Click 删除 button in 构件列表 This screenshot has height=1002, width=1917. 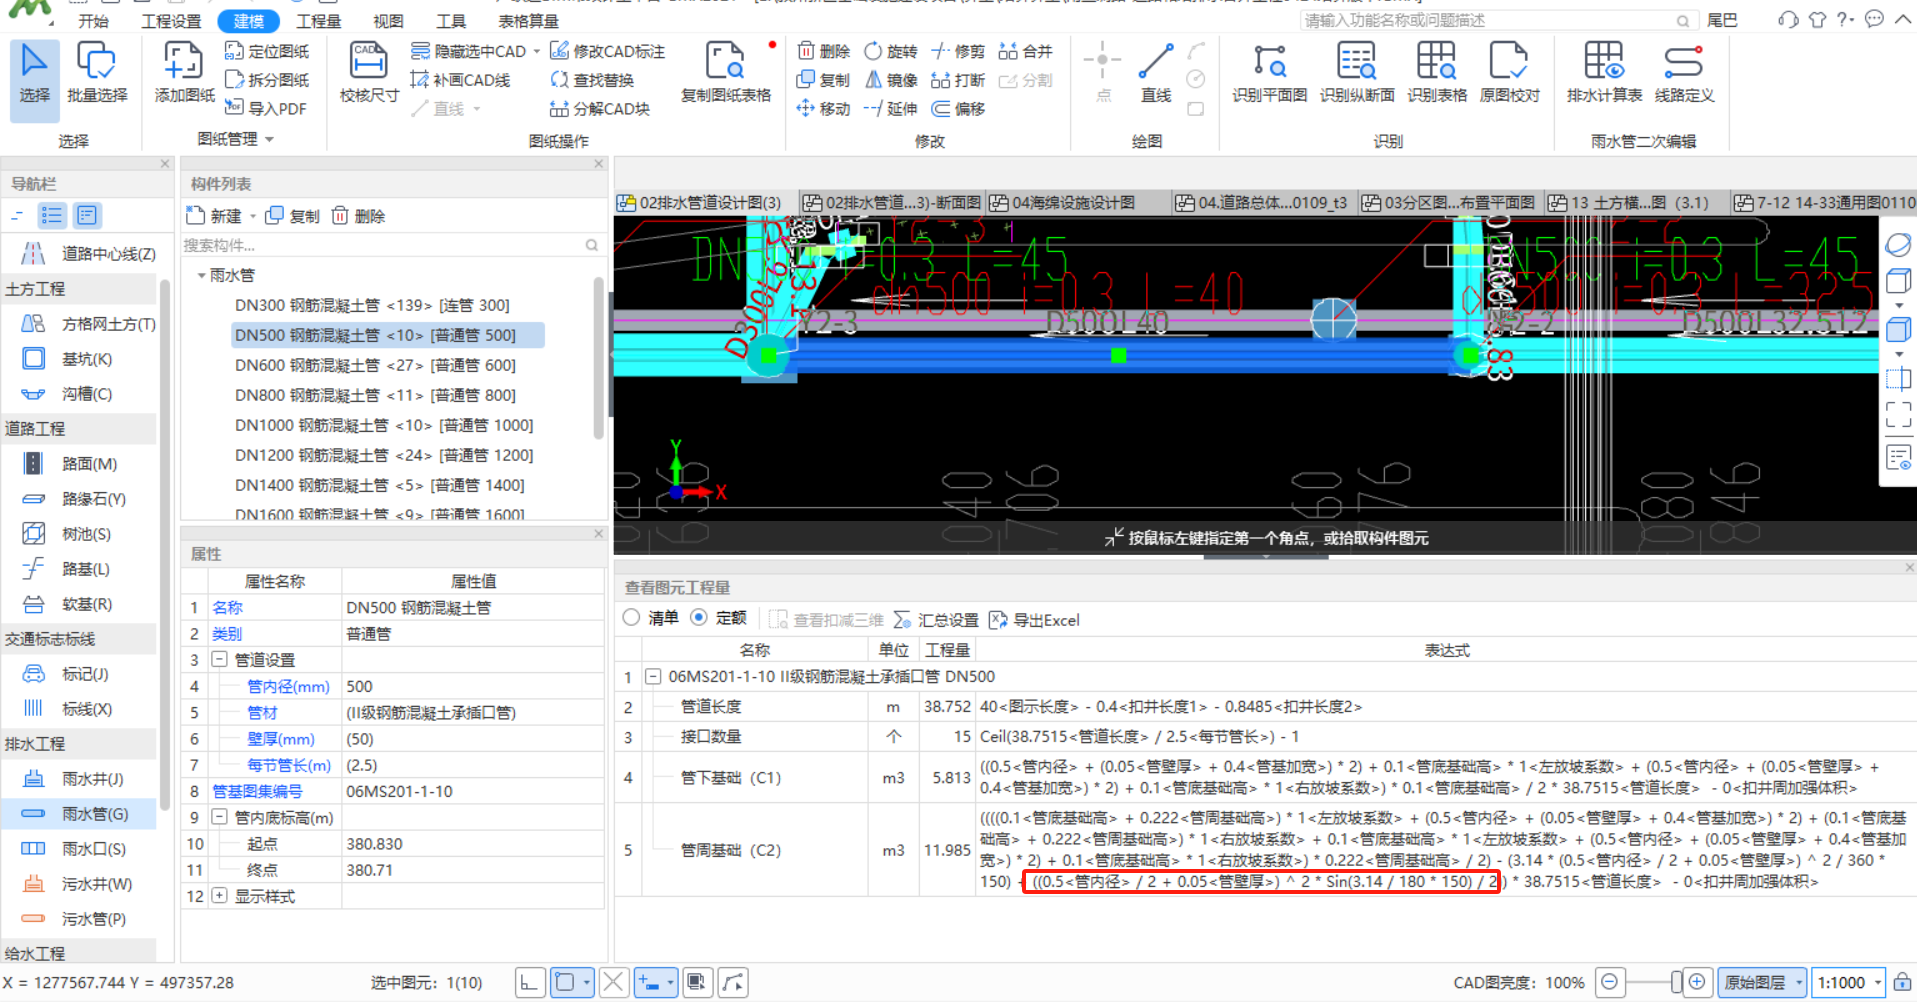358,216
